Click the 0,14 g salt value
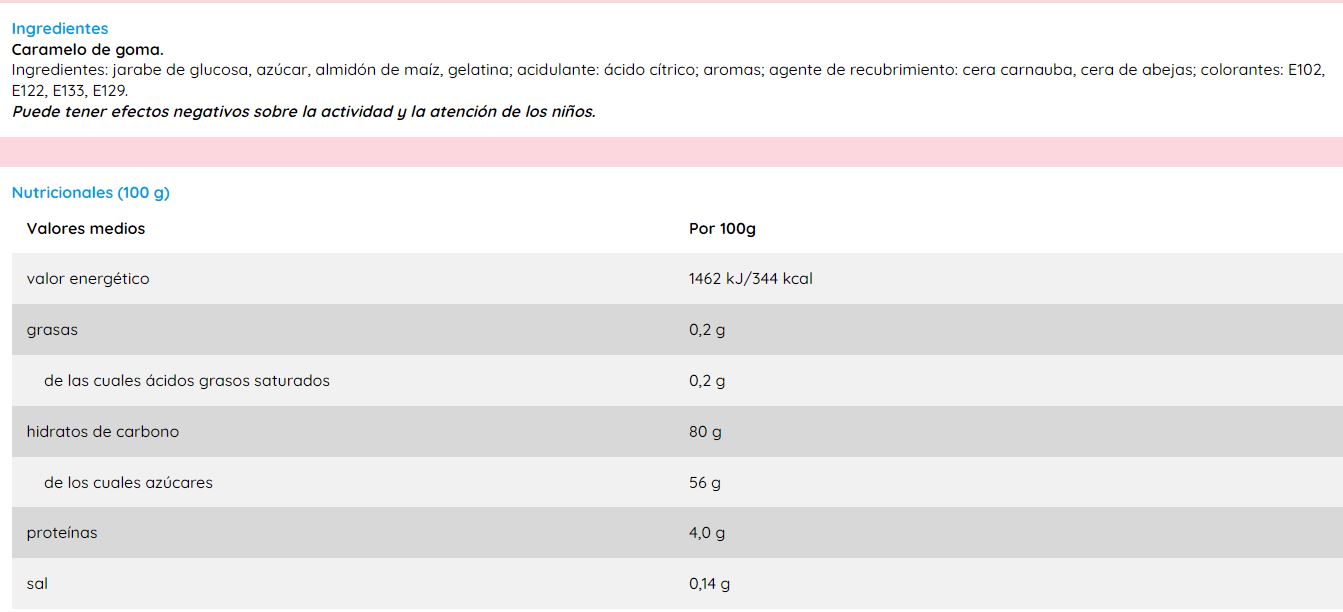The width and height of the screenshot is (1343, 612). (709, 584)
